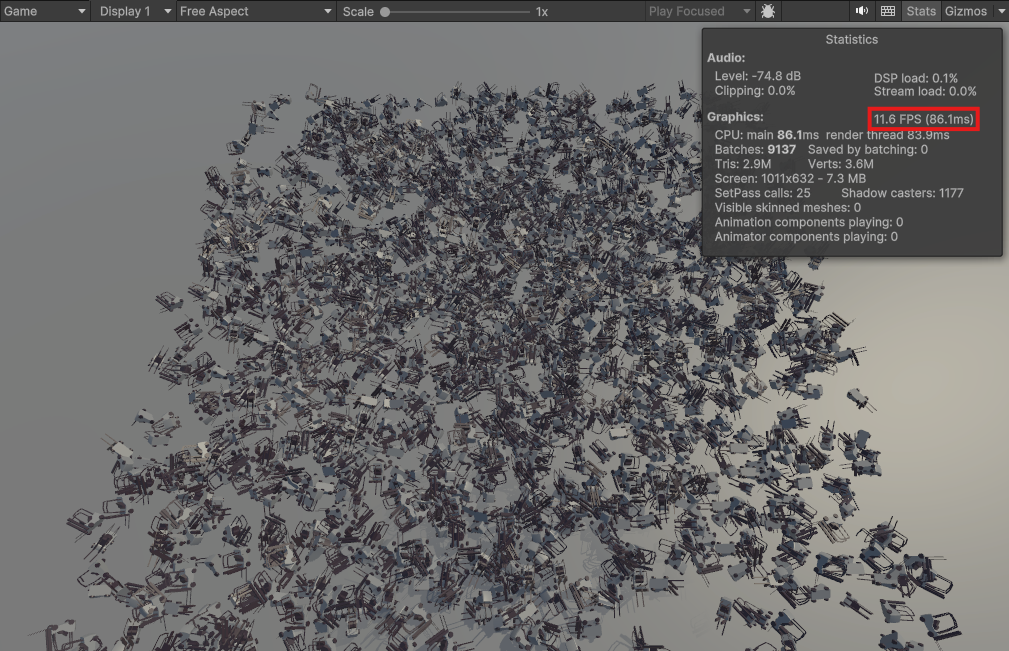The width and height of the screenshot is (1009, 651).
Task: Click the Scale slider handle
Action: pos(385,12)
